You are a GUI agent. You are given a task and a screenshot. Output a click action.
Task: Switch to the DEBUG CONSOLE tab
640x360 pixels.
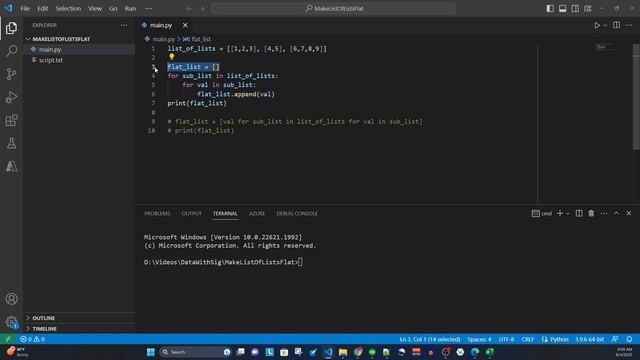pyautogui.click(x=297, y=213)
